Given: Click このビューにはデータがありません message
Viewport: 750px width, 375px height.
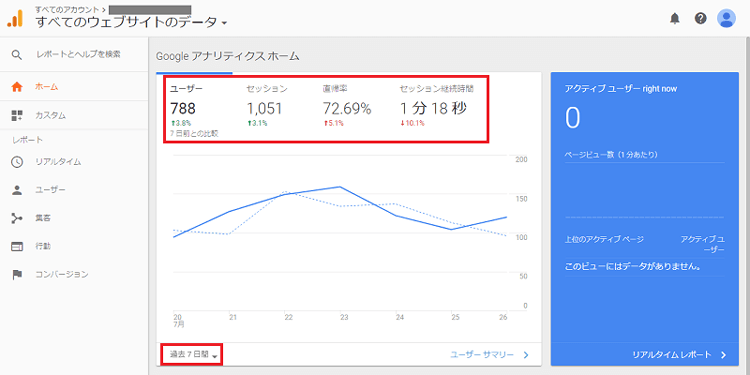Looking at the screenshot, I should (x=633, y=267).
